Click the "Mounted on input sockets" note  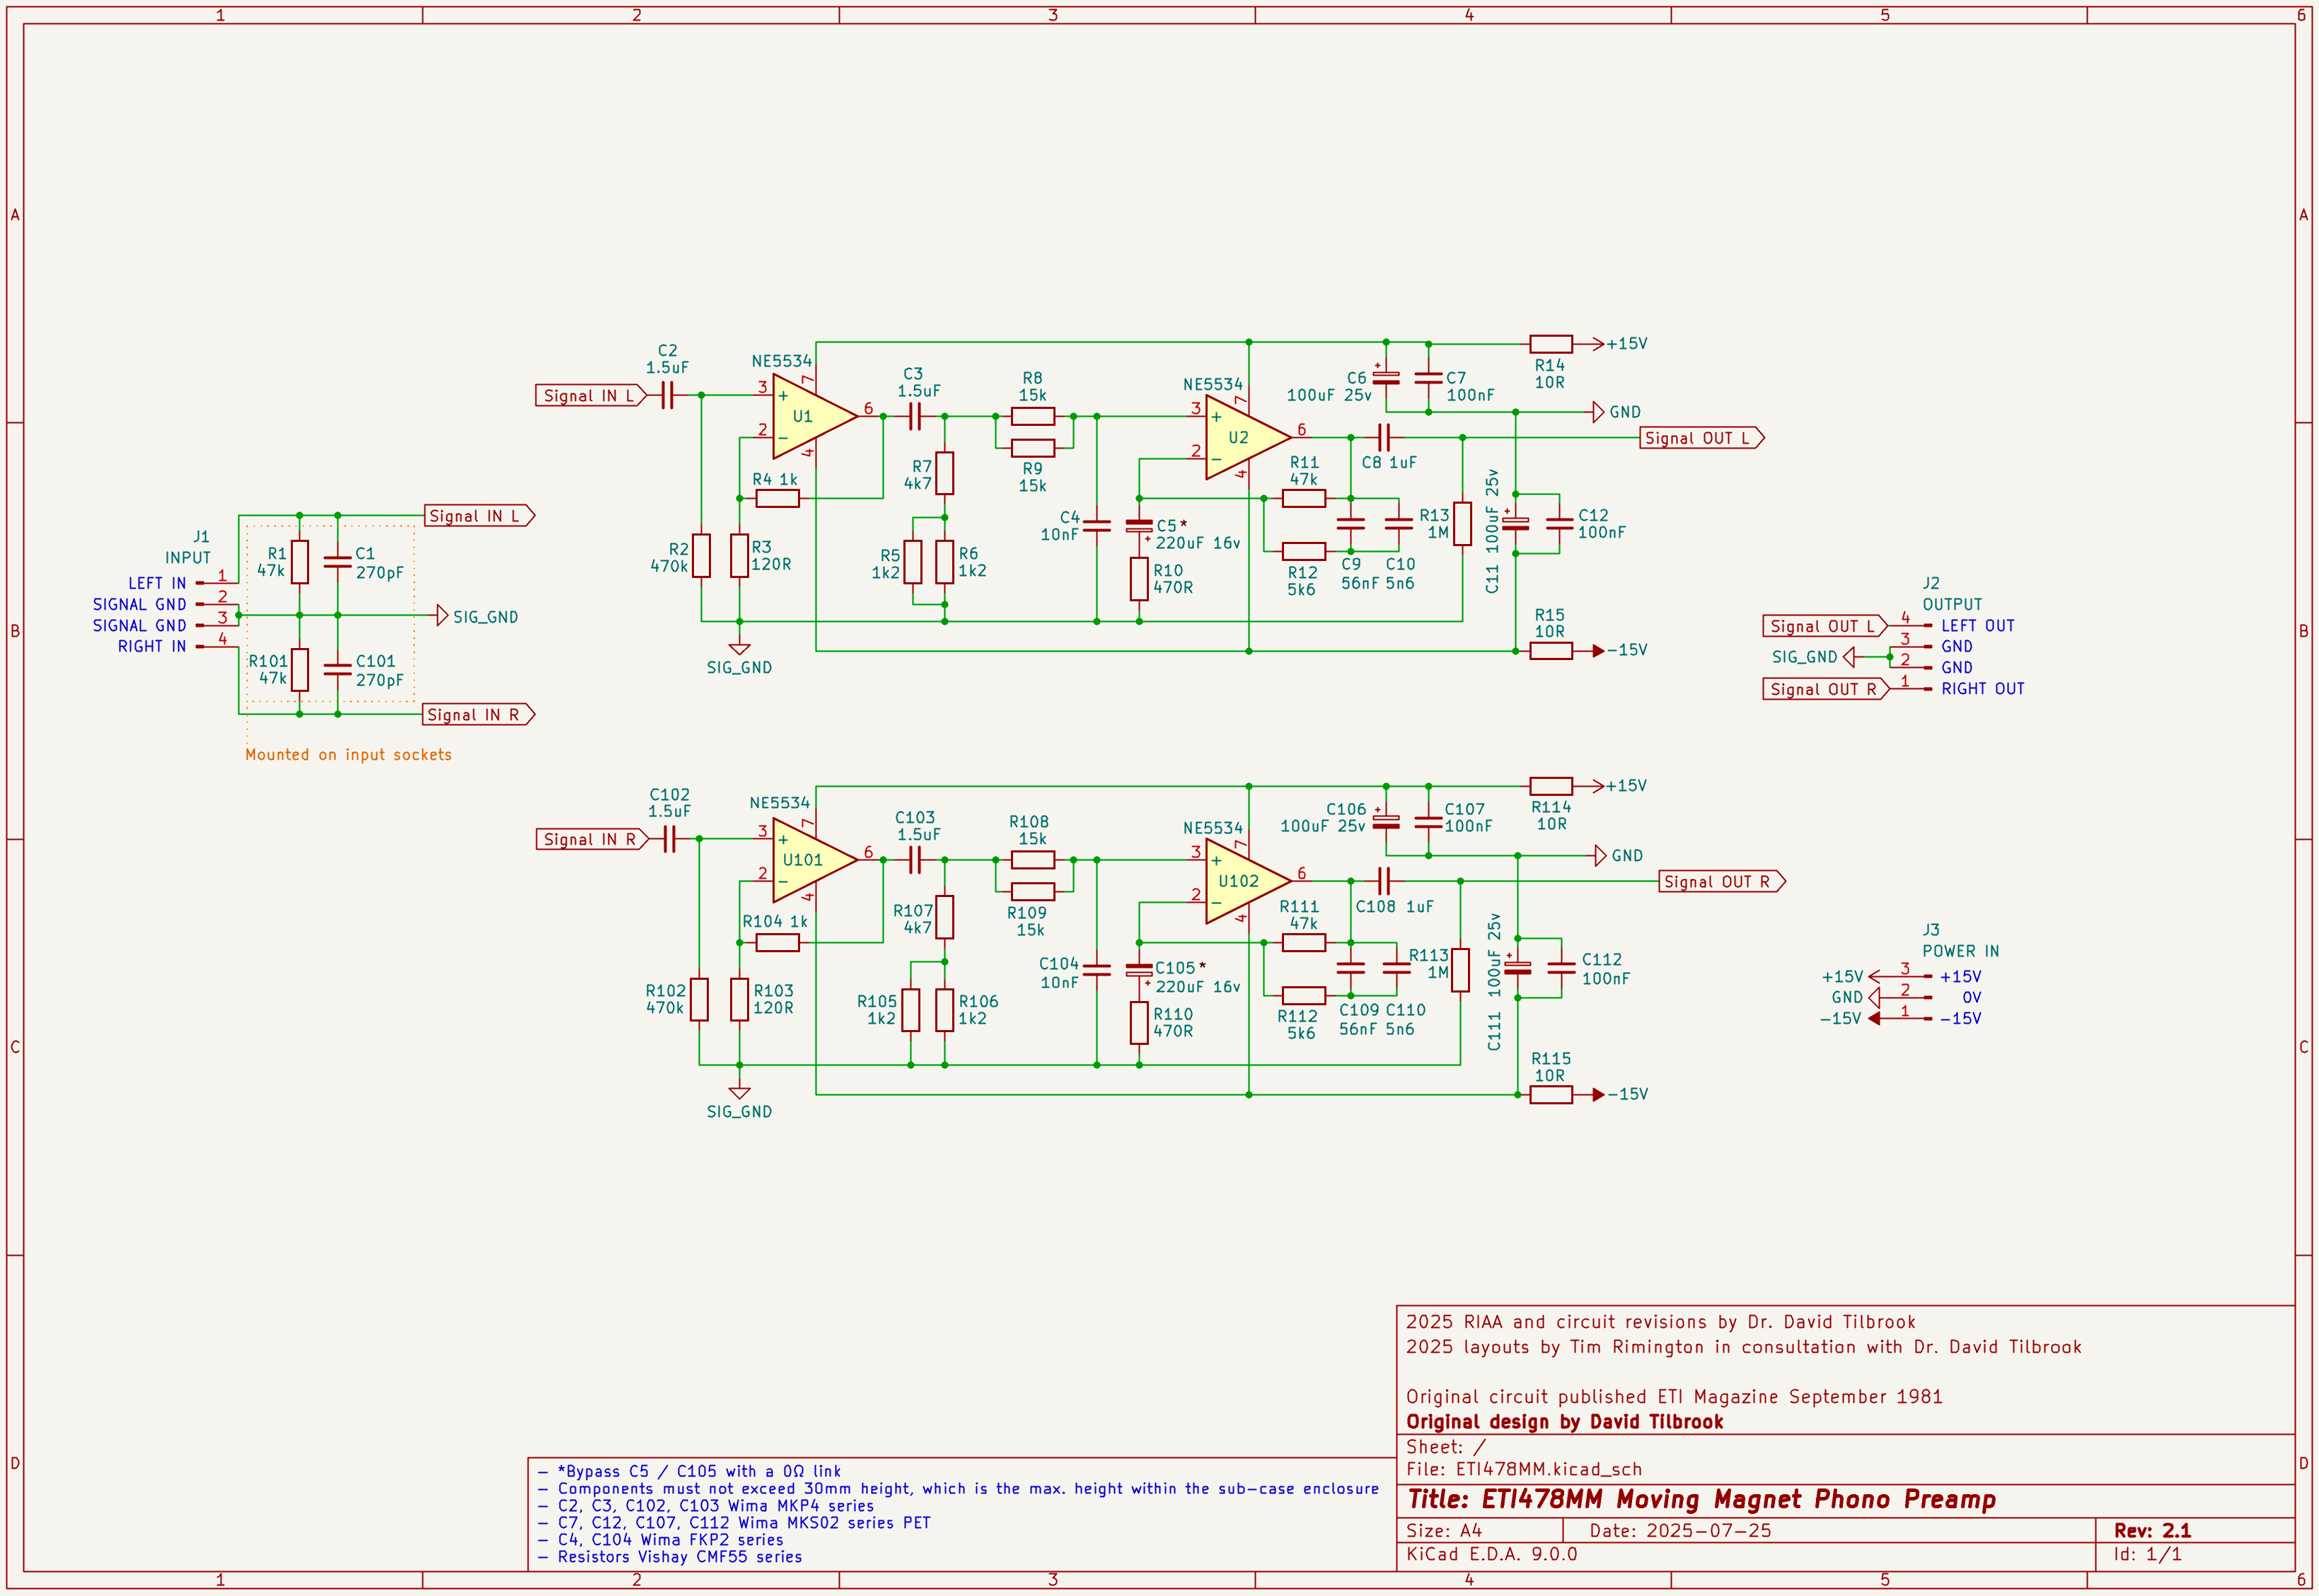click(348, 755)
